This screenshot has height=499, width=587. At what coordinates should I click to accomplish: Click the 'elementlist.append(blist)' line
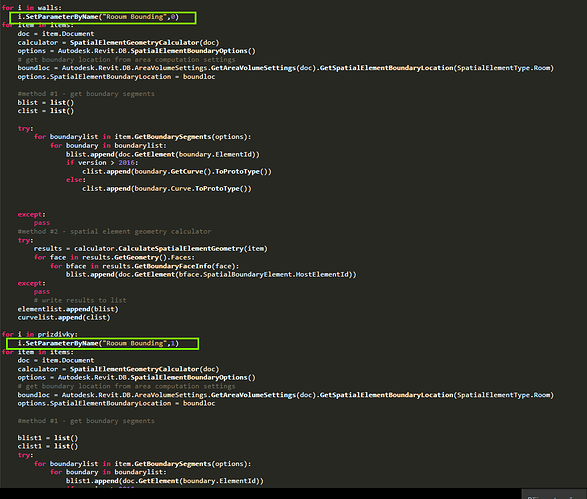point(68,309)
